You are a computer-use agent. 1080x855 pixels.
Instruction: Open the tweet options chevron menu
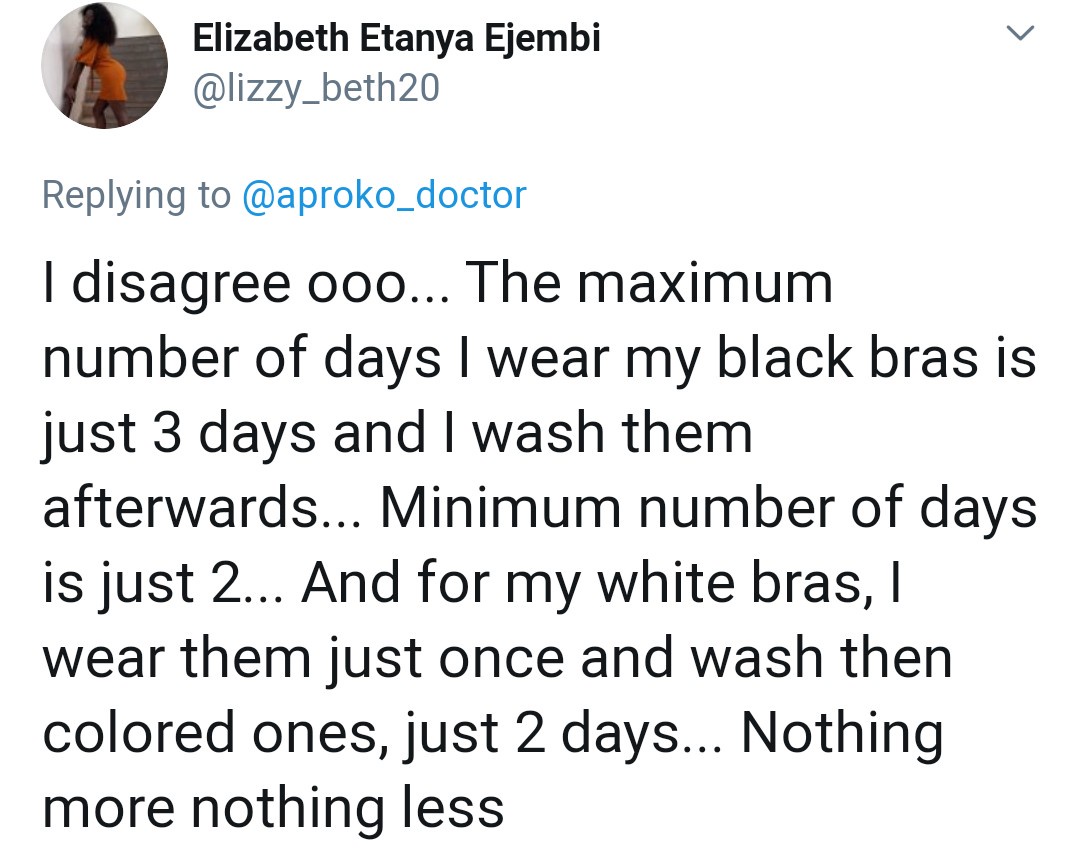click(1019, 35)
